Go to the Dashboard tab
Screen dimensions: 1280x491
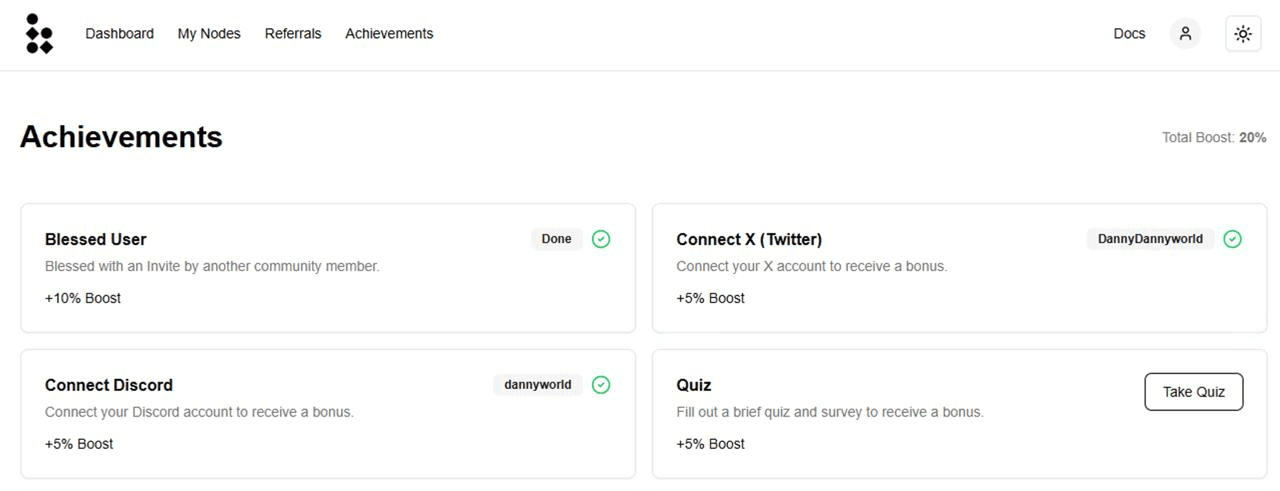[119, 33]
